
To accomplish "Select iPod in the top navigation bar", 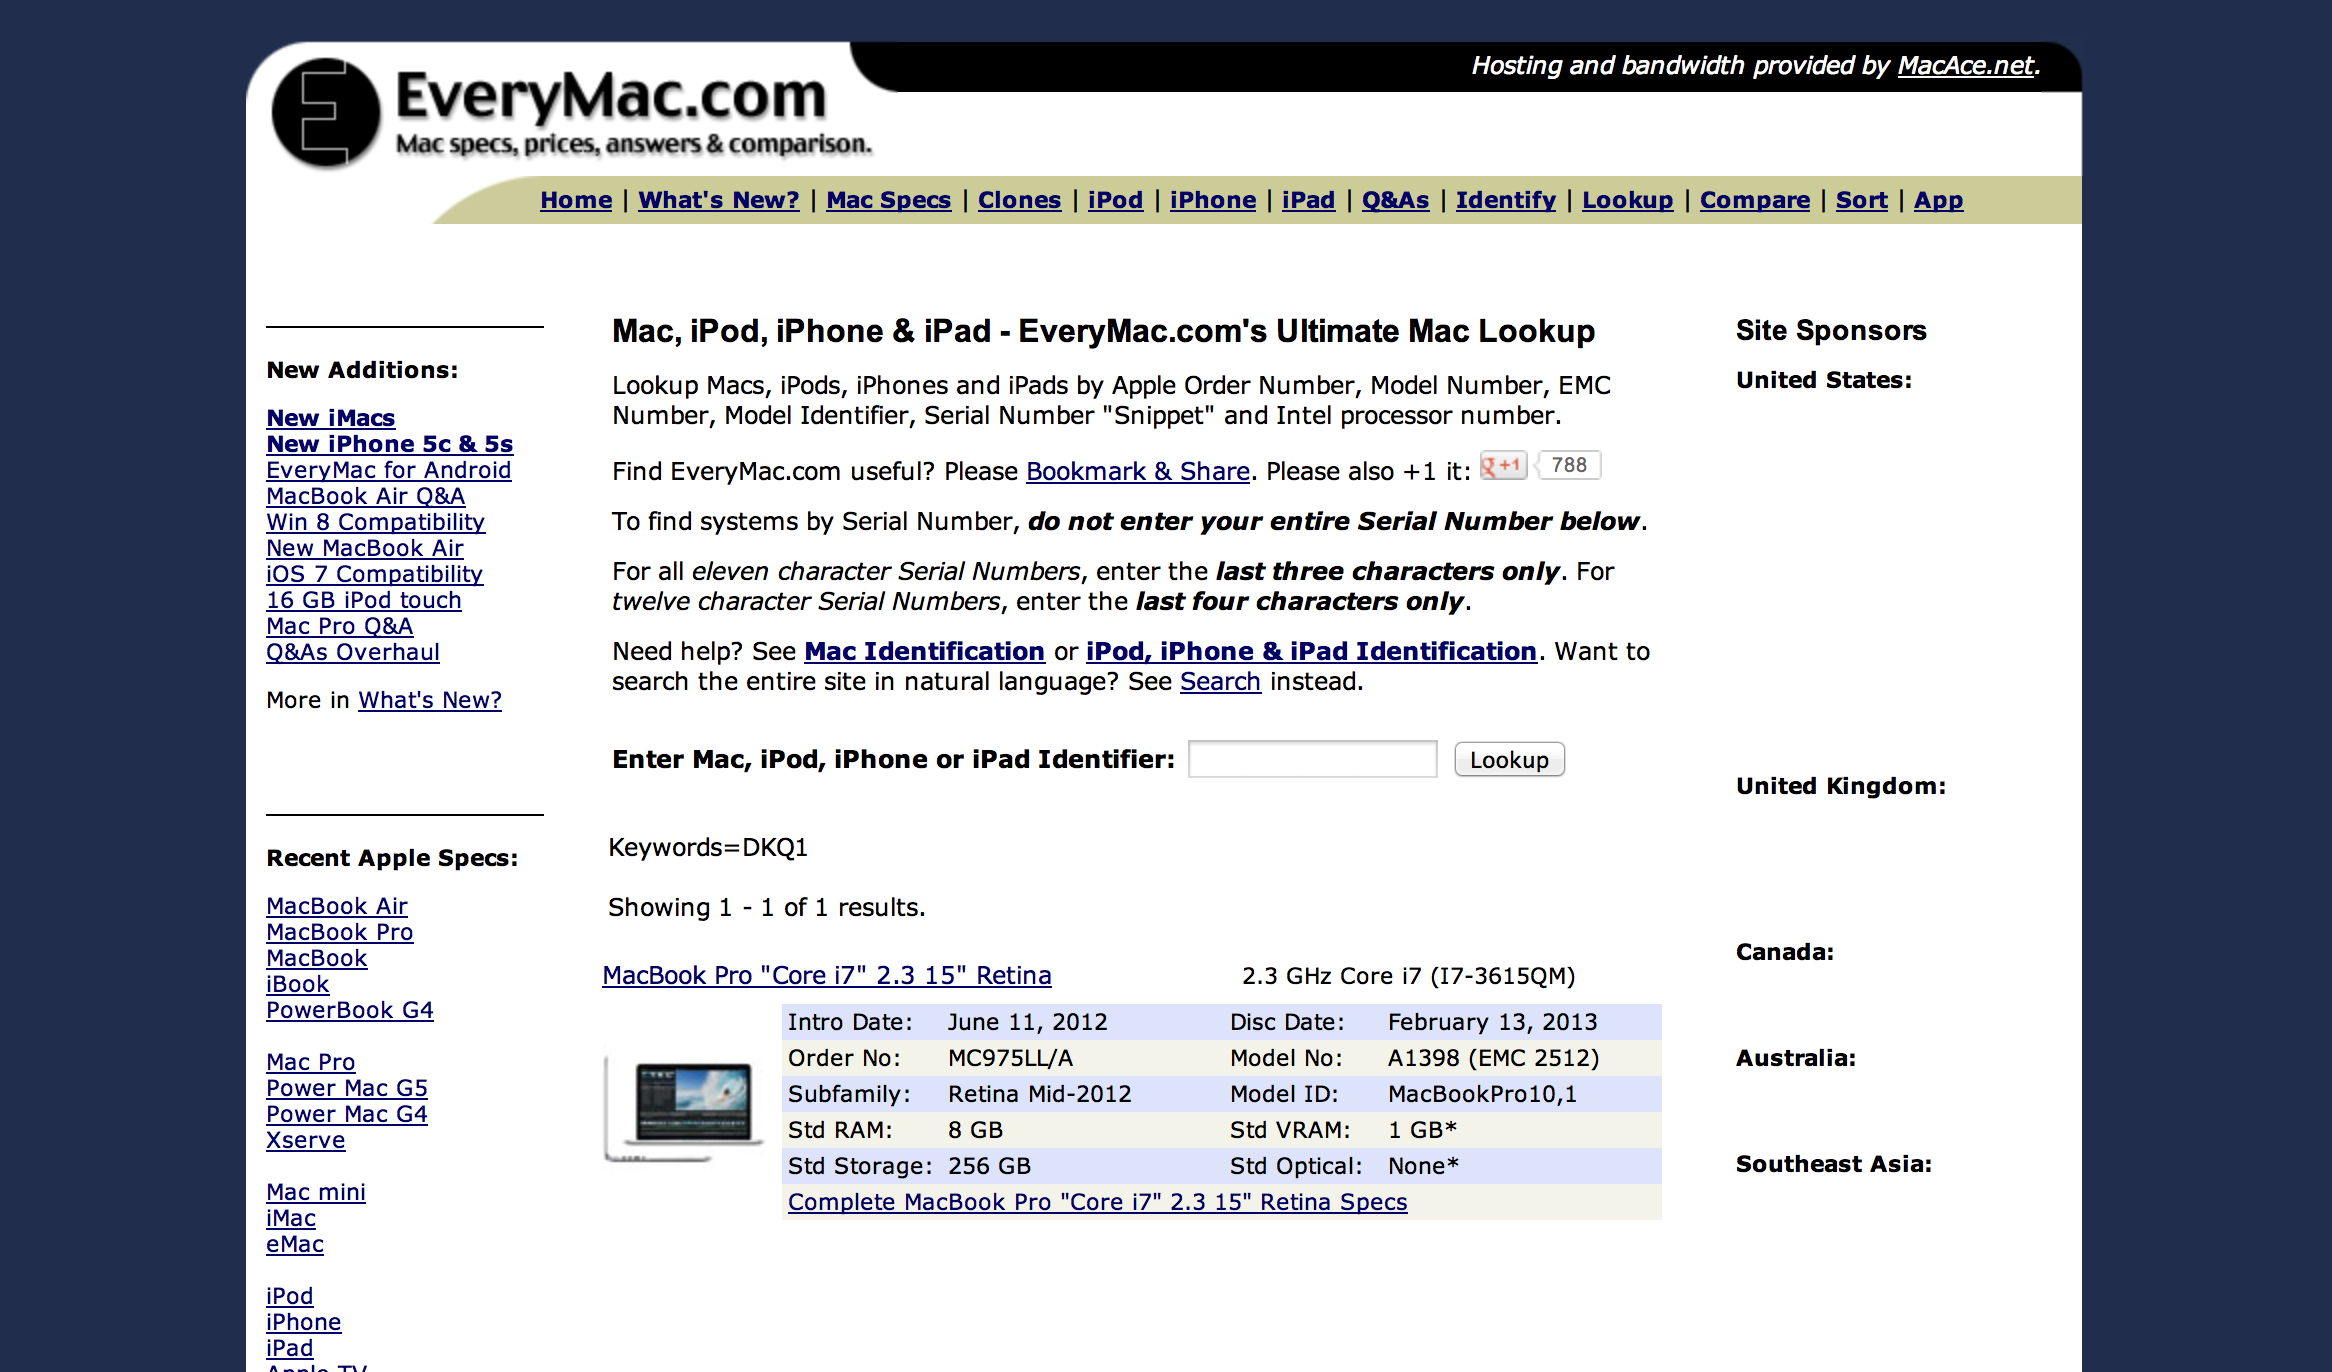I will (1115, 200).
